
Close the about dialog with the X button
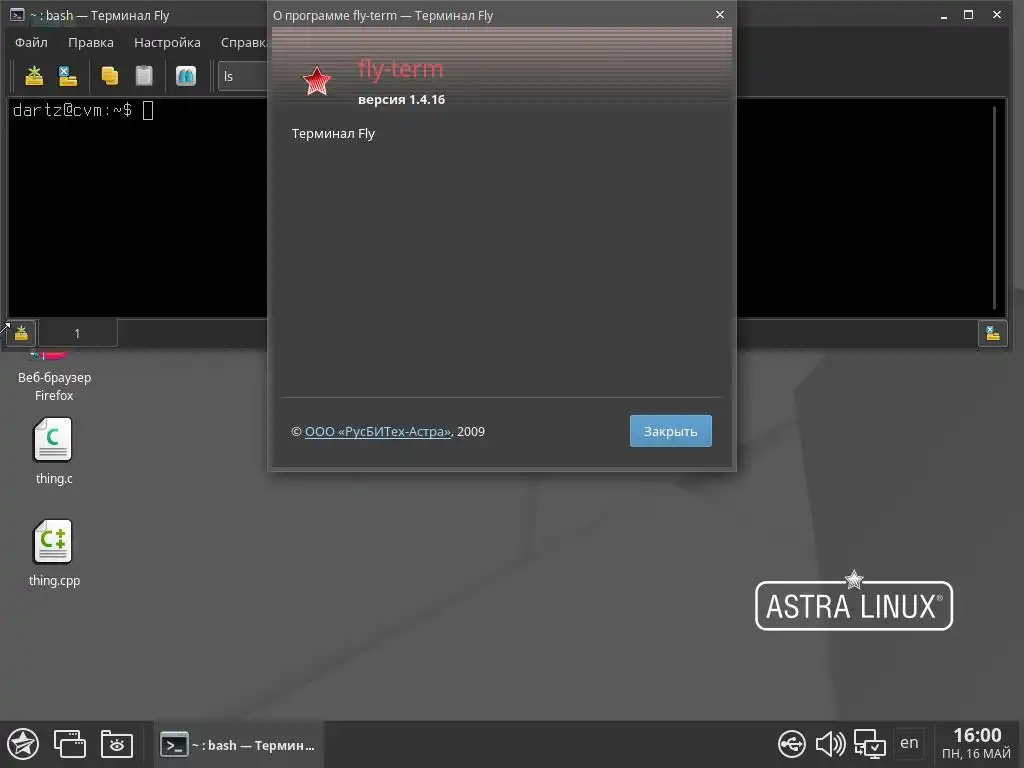[x=720, y=14]
